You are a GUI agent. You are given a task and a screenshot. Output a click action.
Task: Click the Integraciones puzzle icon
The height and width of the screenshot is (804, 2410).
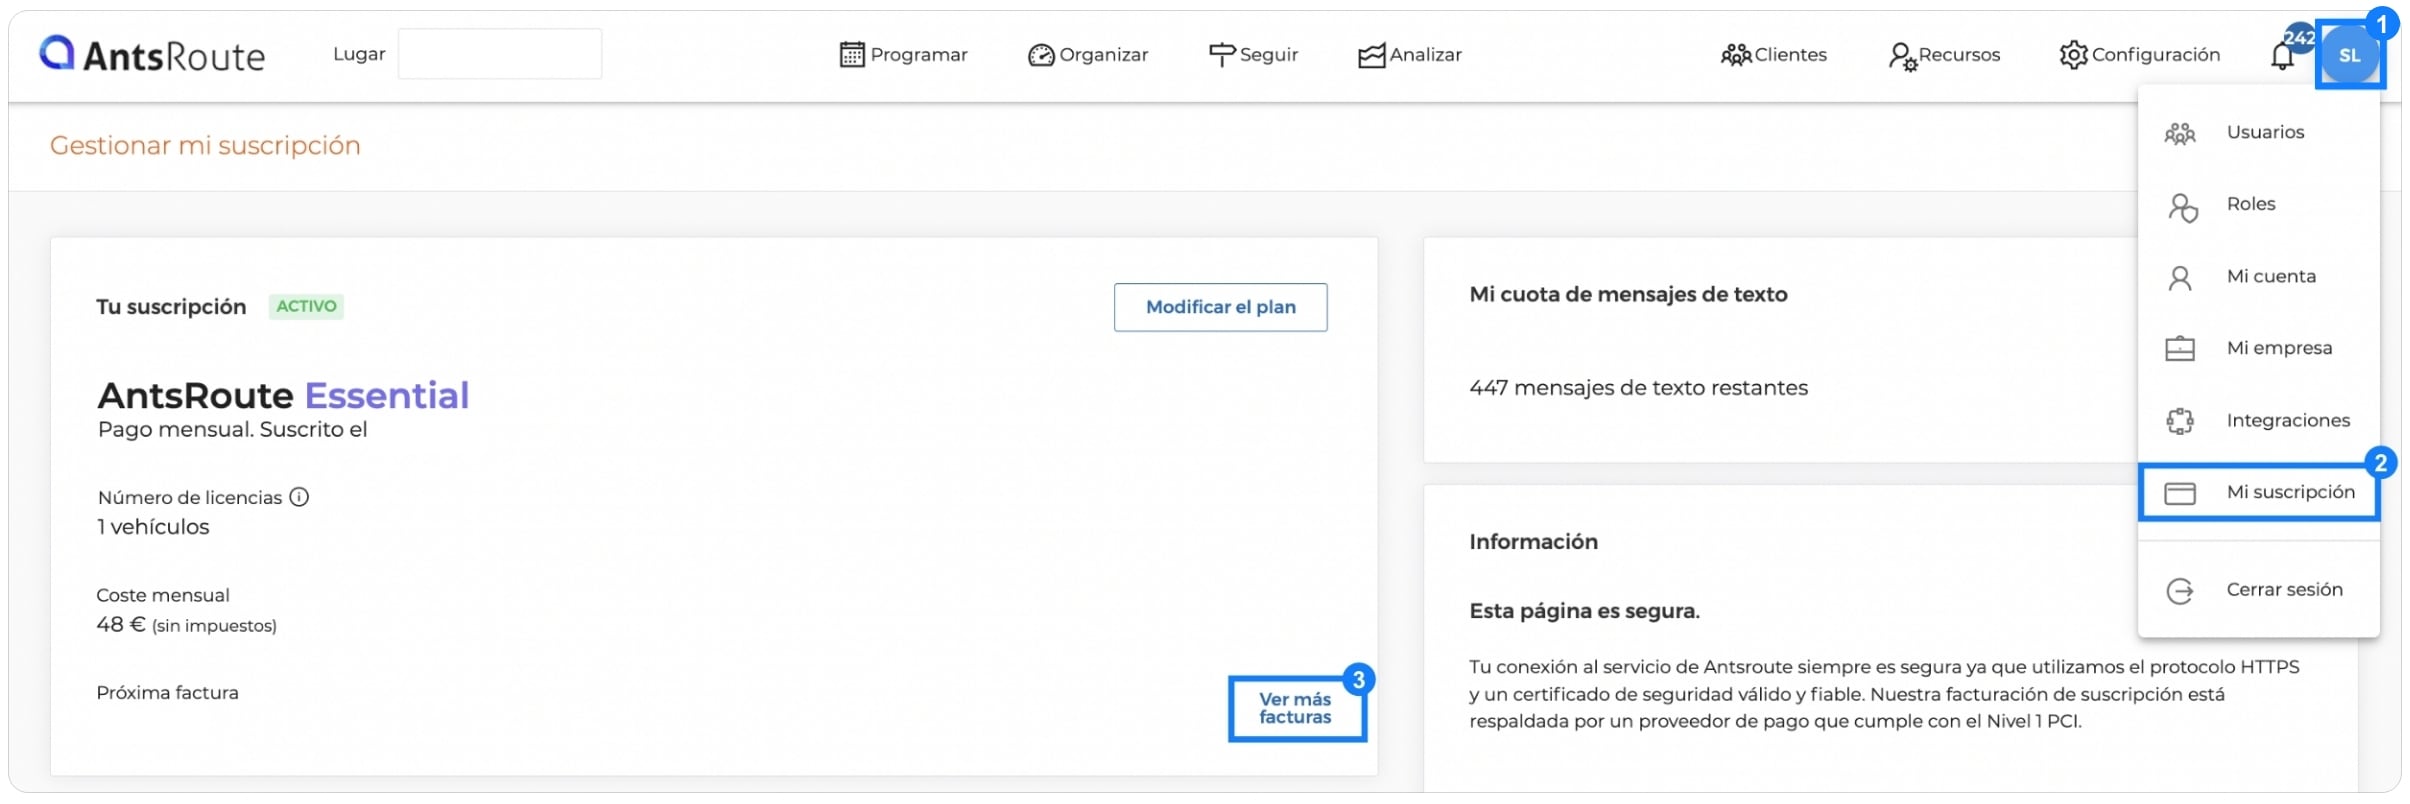click(x=2180, y=421)
